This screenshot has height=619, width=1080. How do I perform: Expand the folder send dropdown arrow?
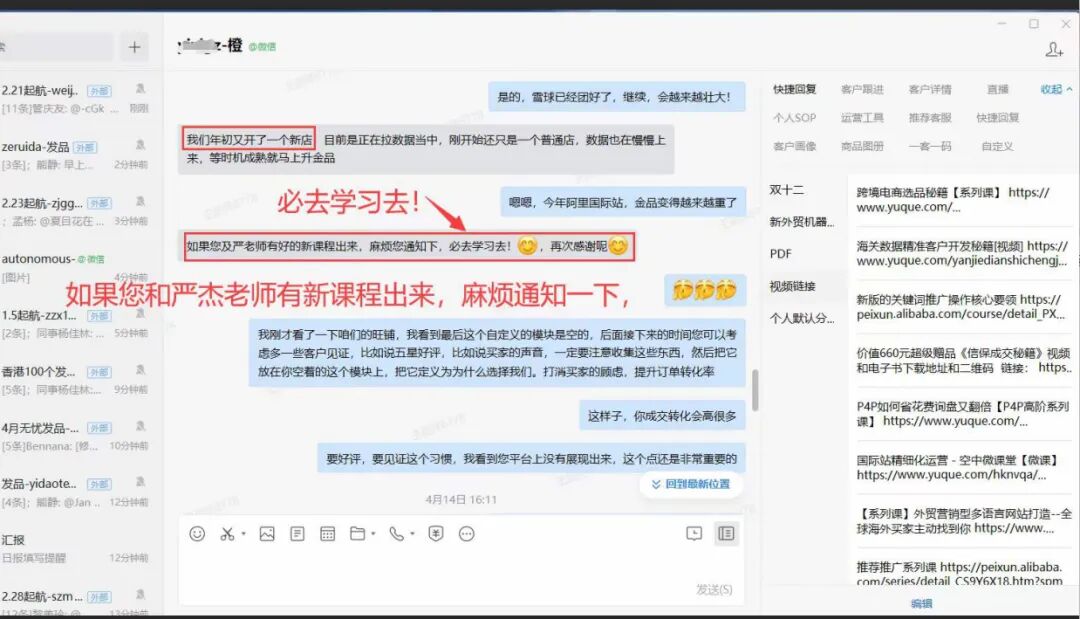click(373, 533)
